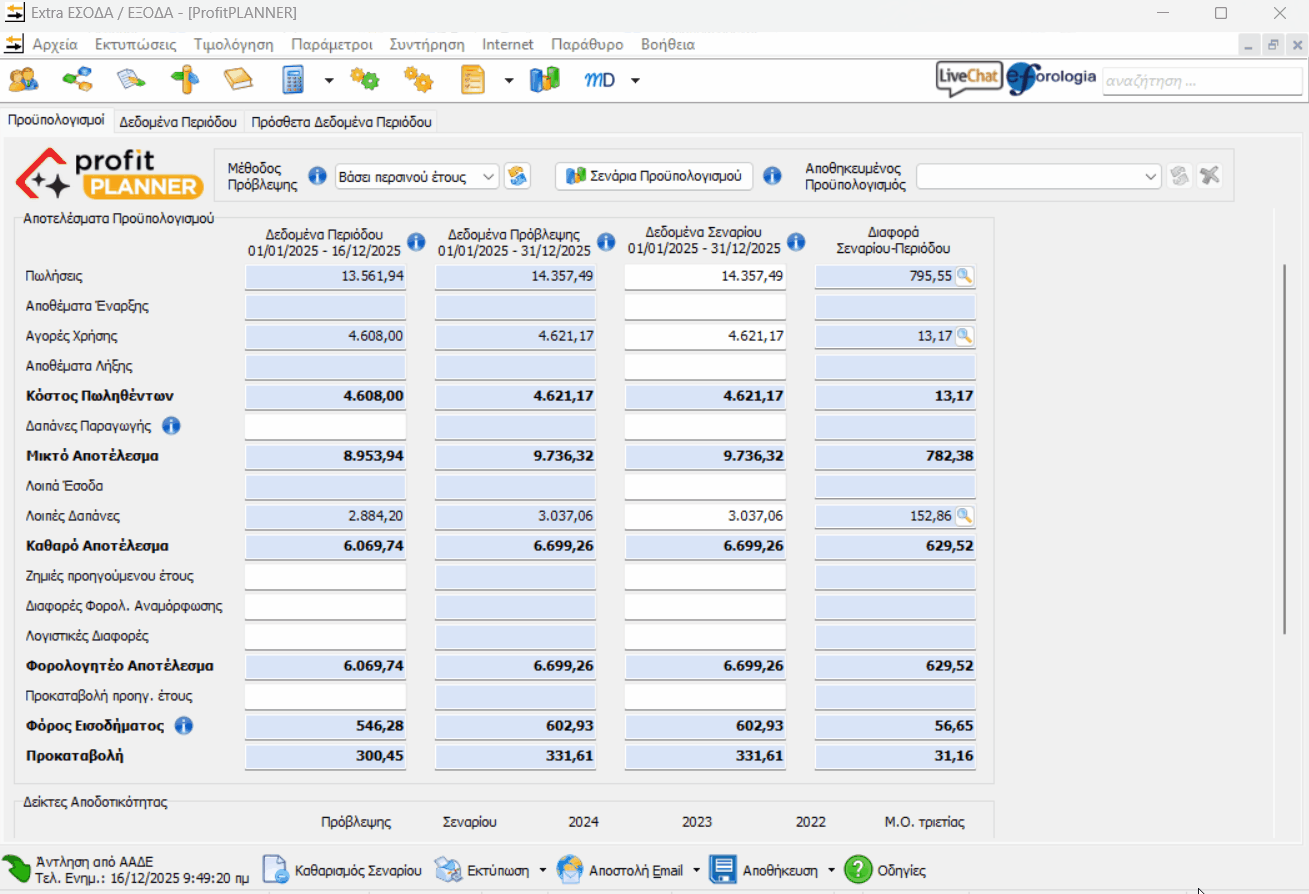
Task: Click the vertical scrollbar on right side
Action: coord(1286,450)
